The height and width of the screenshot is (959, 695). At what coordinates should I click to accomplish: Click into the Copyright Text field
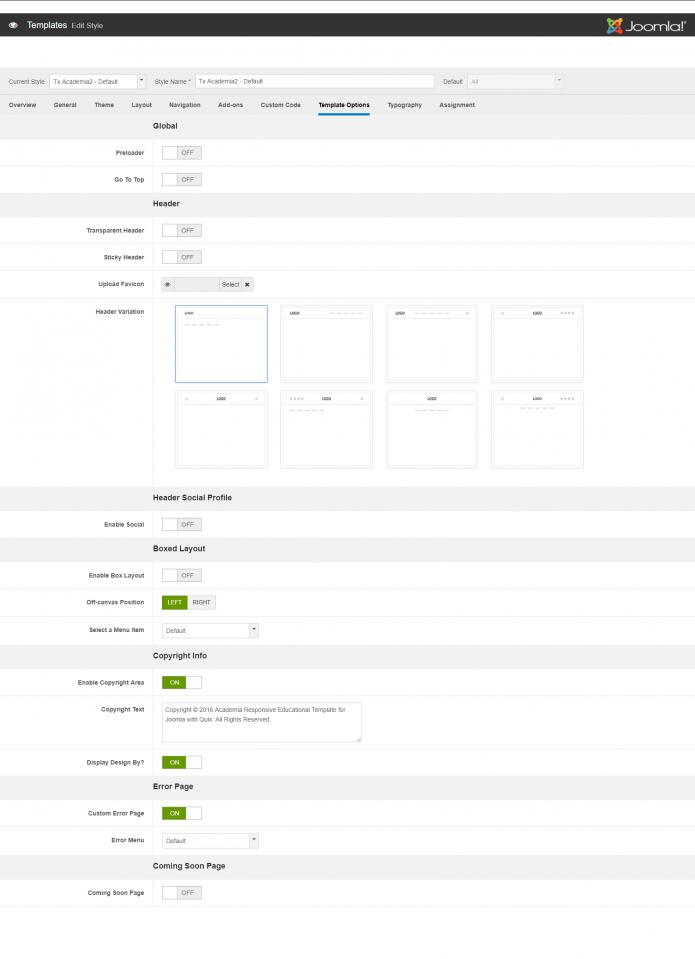click(x=261, y=721)
